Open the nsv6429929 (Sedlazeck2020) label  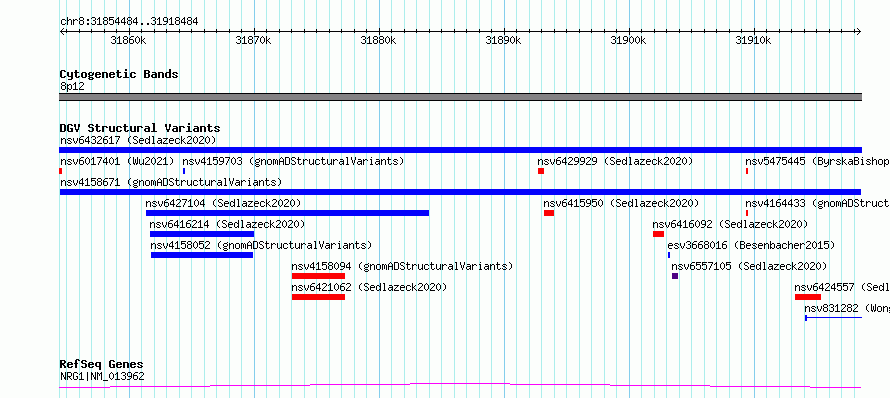[615, 161]
